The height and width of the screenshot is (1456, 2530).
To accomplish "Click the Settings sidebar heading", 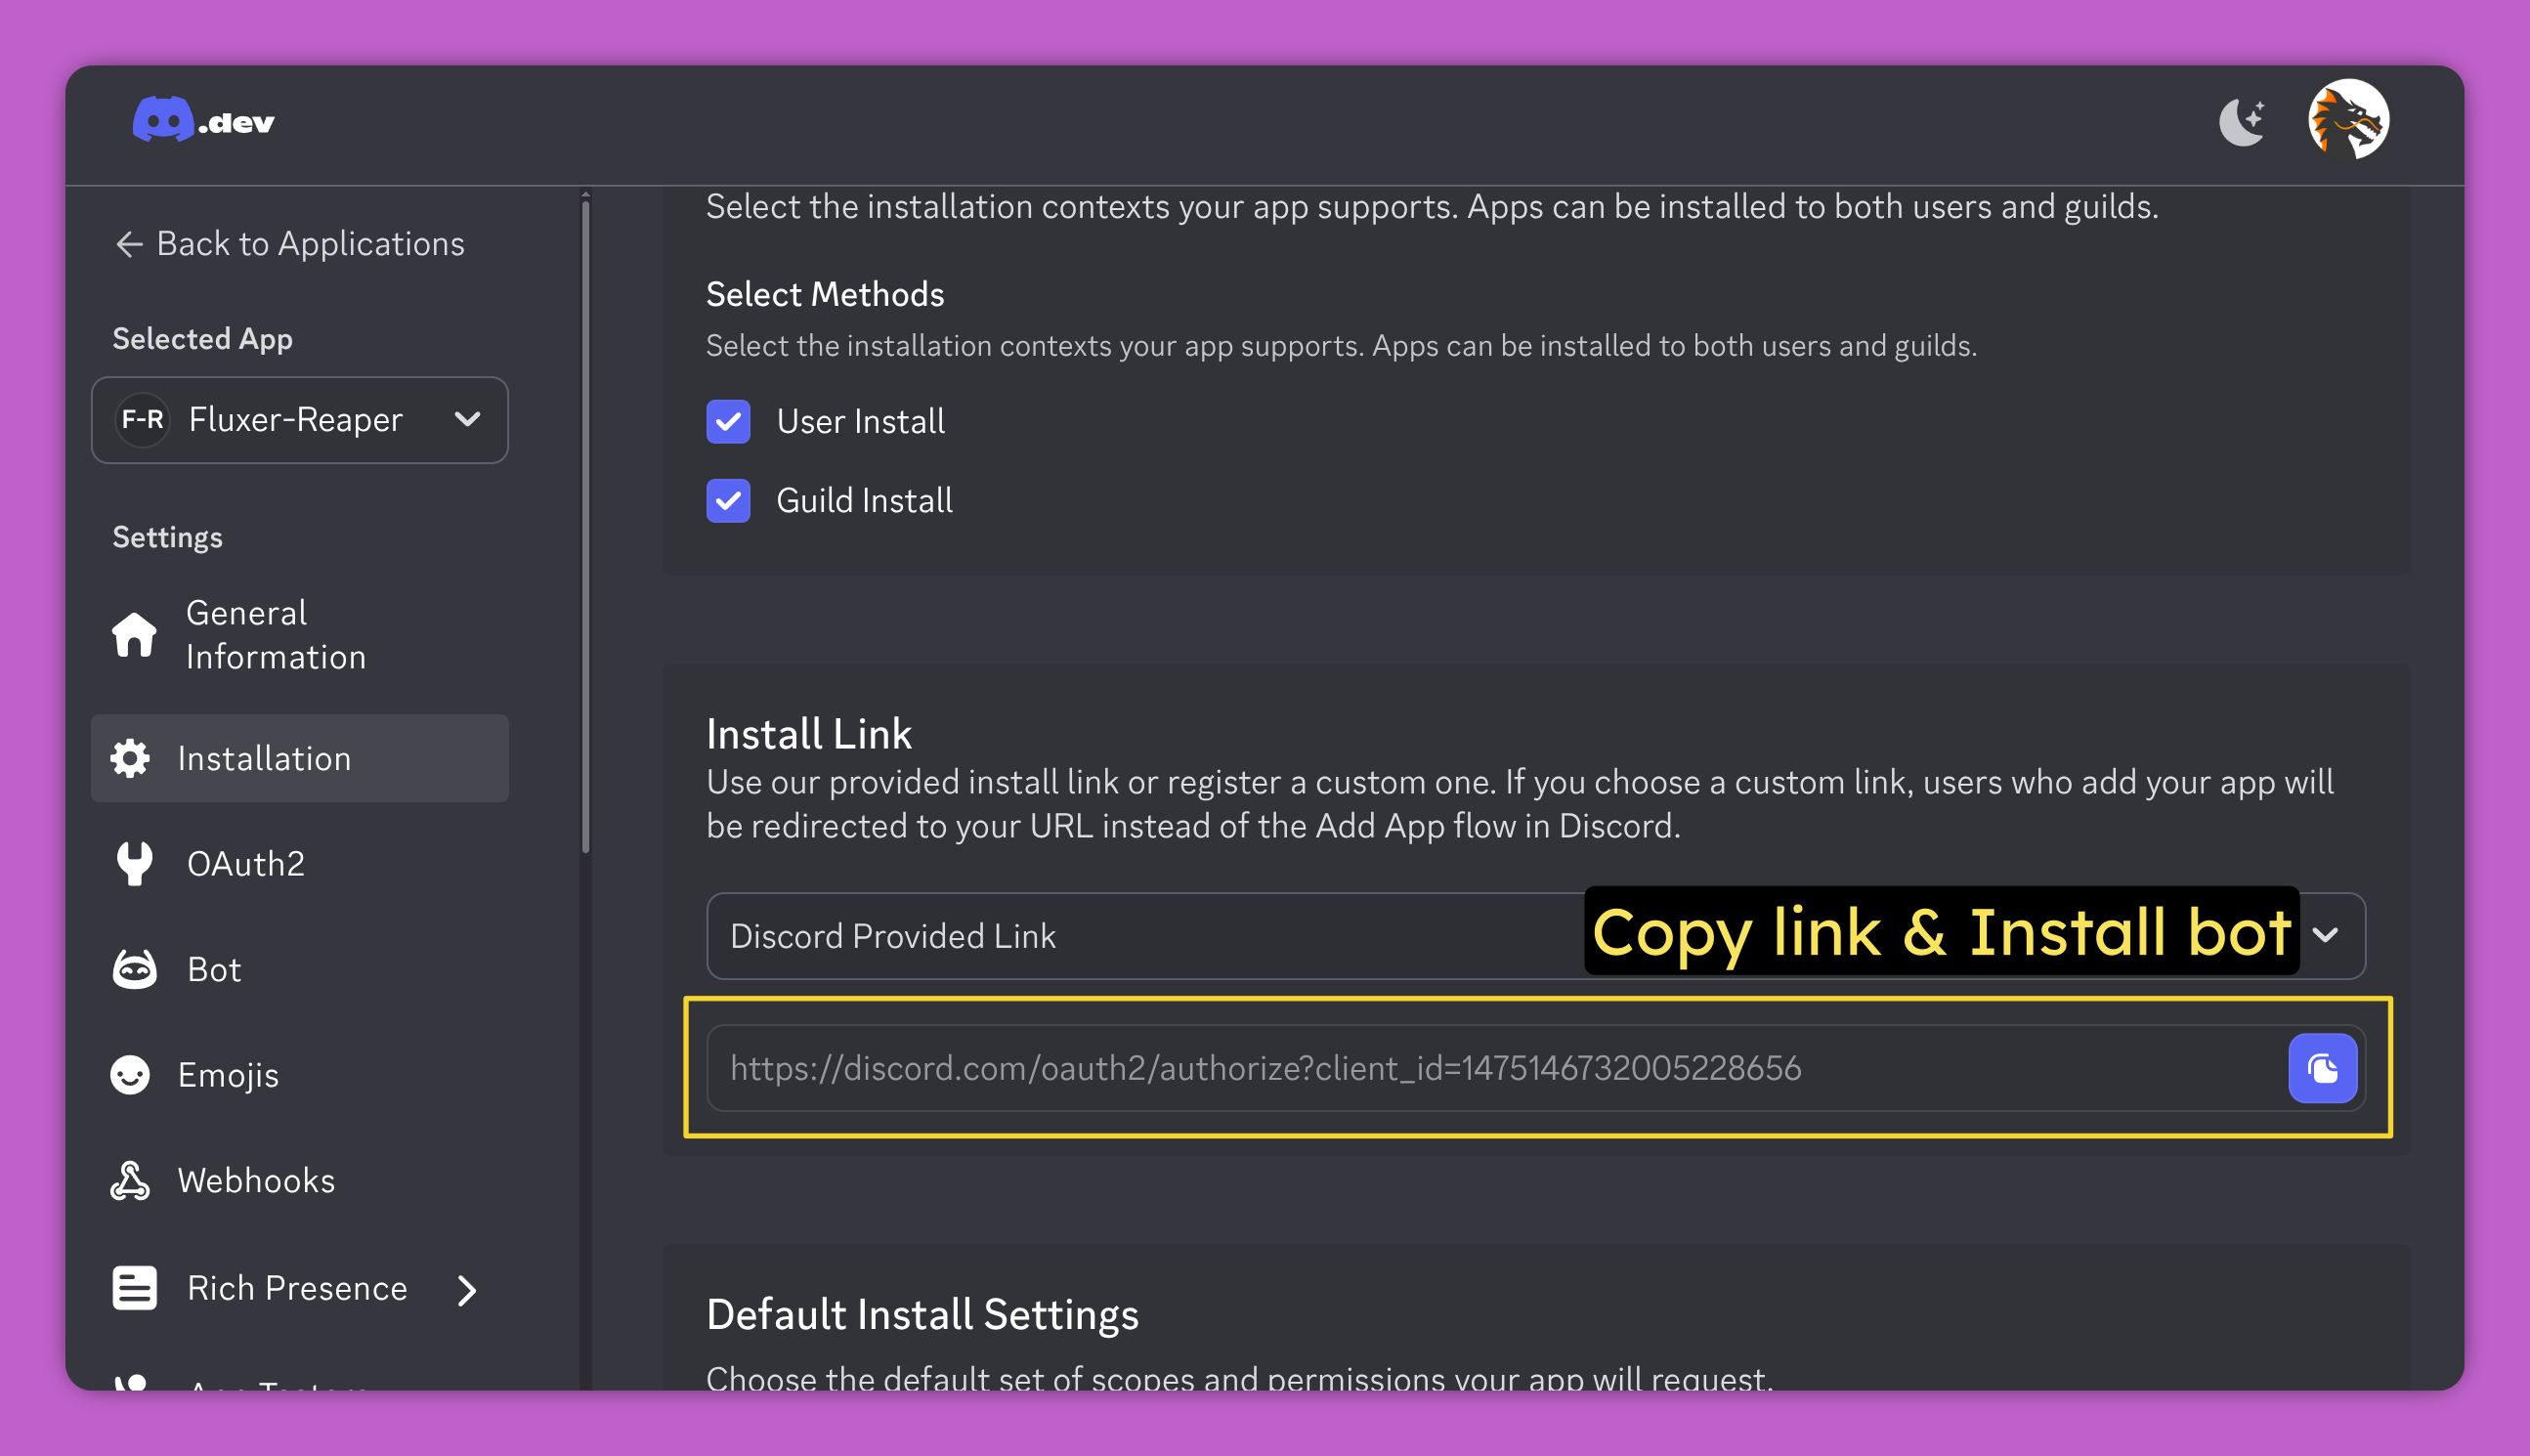I will [167, 537].
